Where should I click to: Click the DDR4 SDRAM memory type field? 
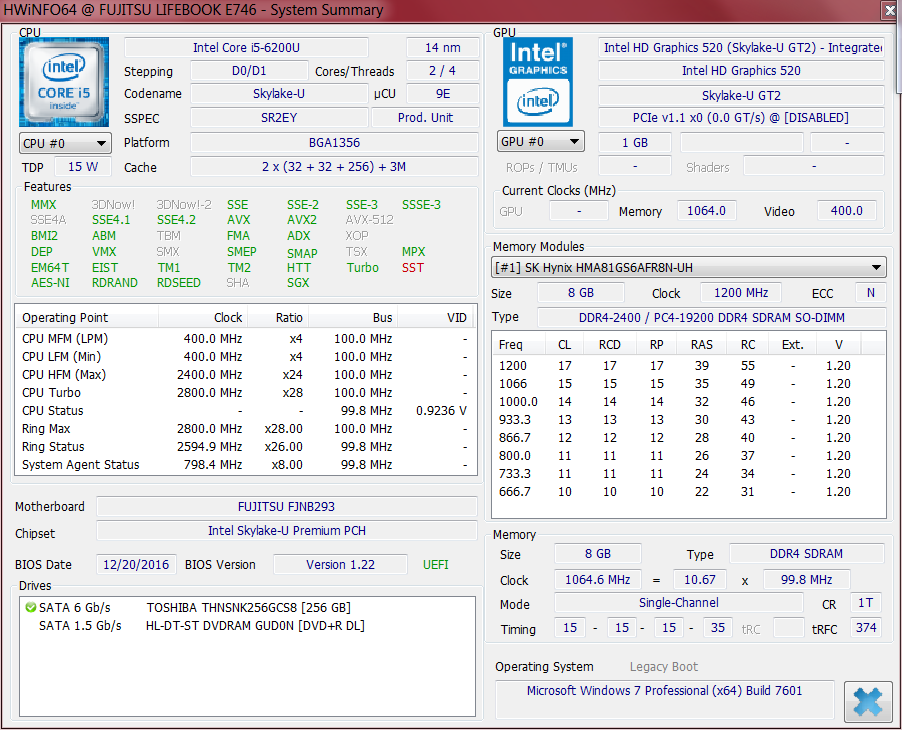806,554
